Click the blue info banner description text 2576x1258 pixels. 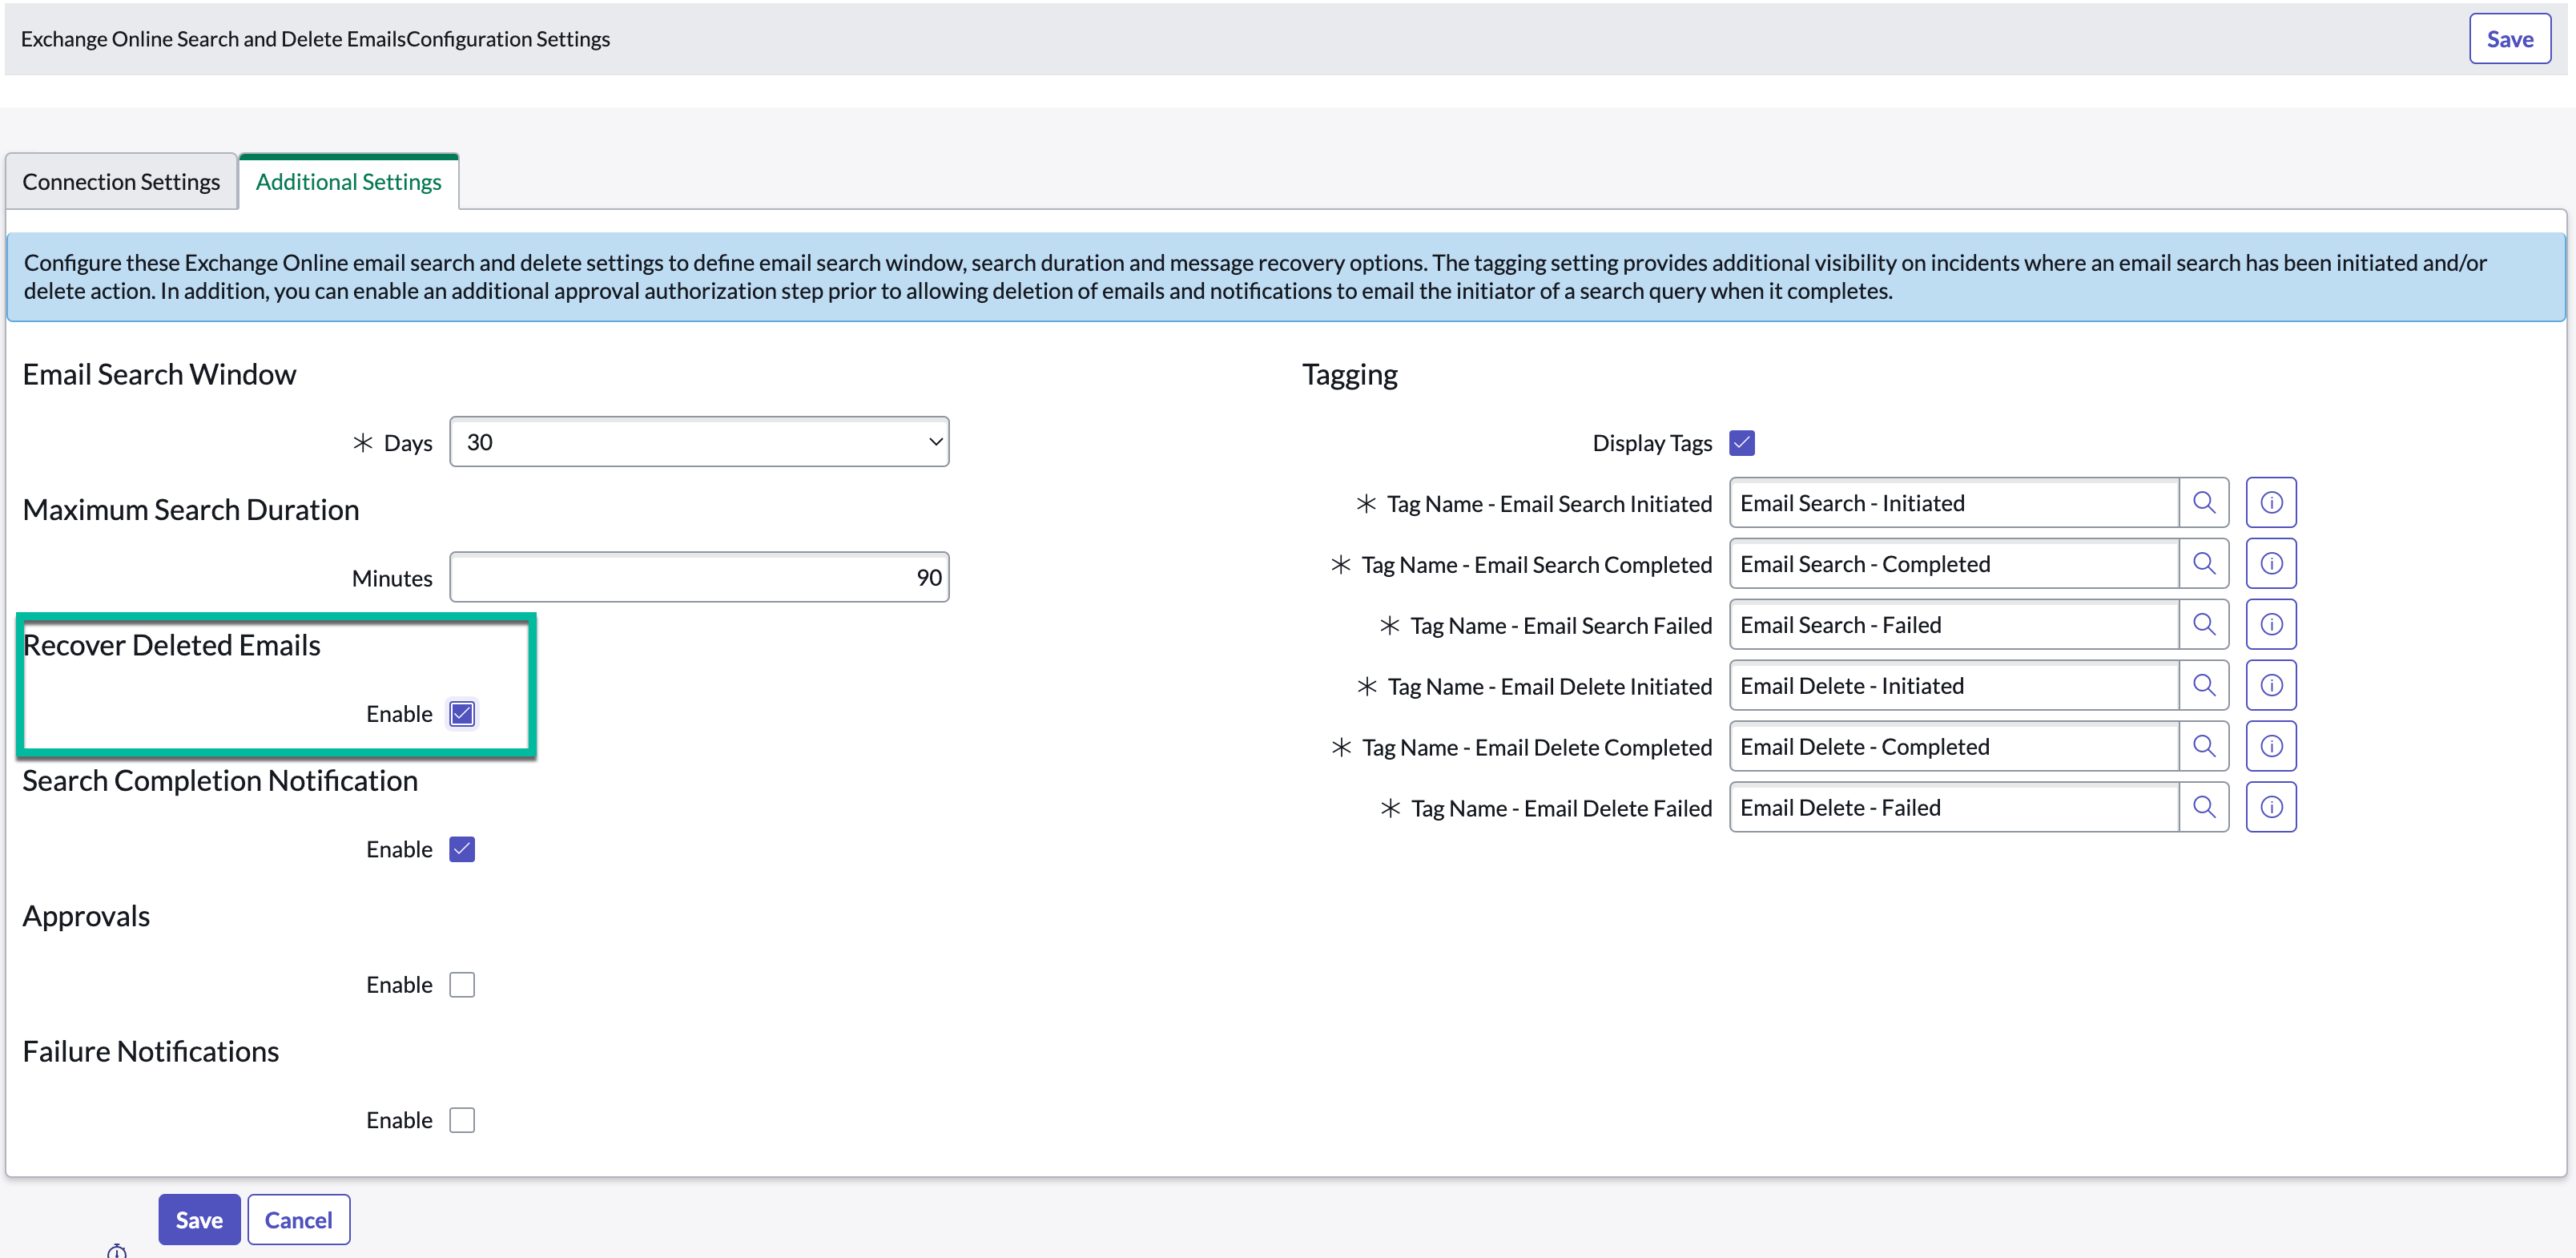[1255, 277]
